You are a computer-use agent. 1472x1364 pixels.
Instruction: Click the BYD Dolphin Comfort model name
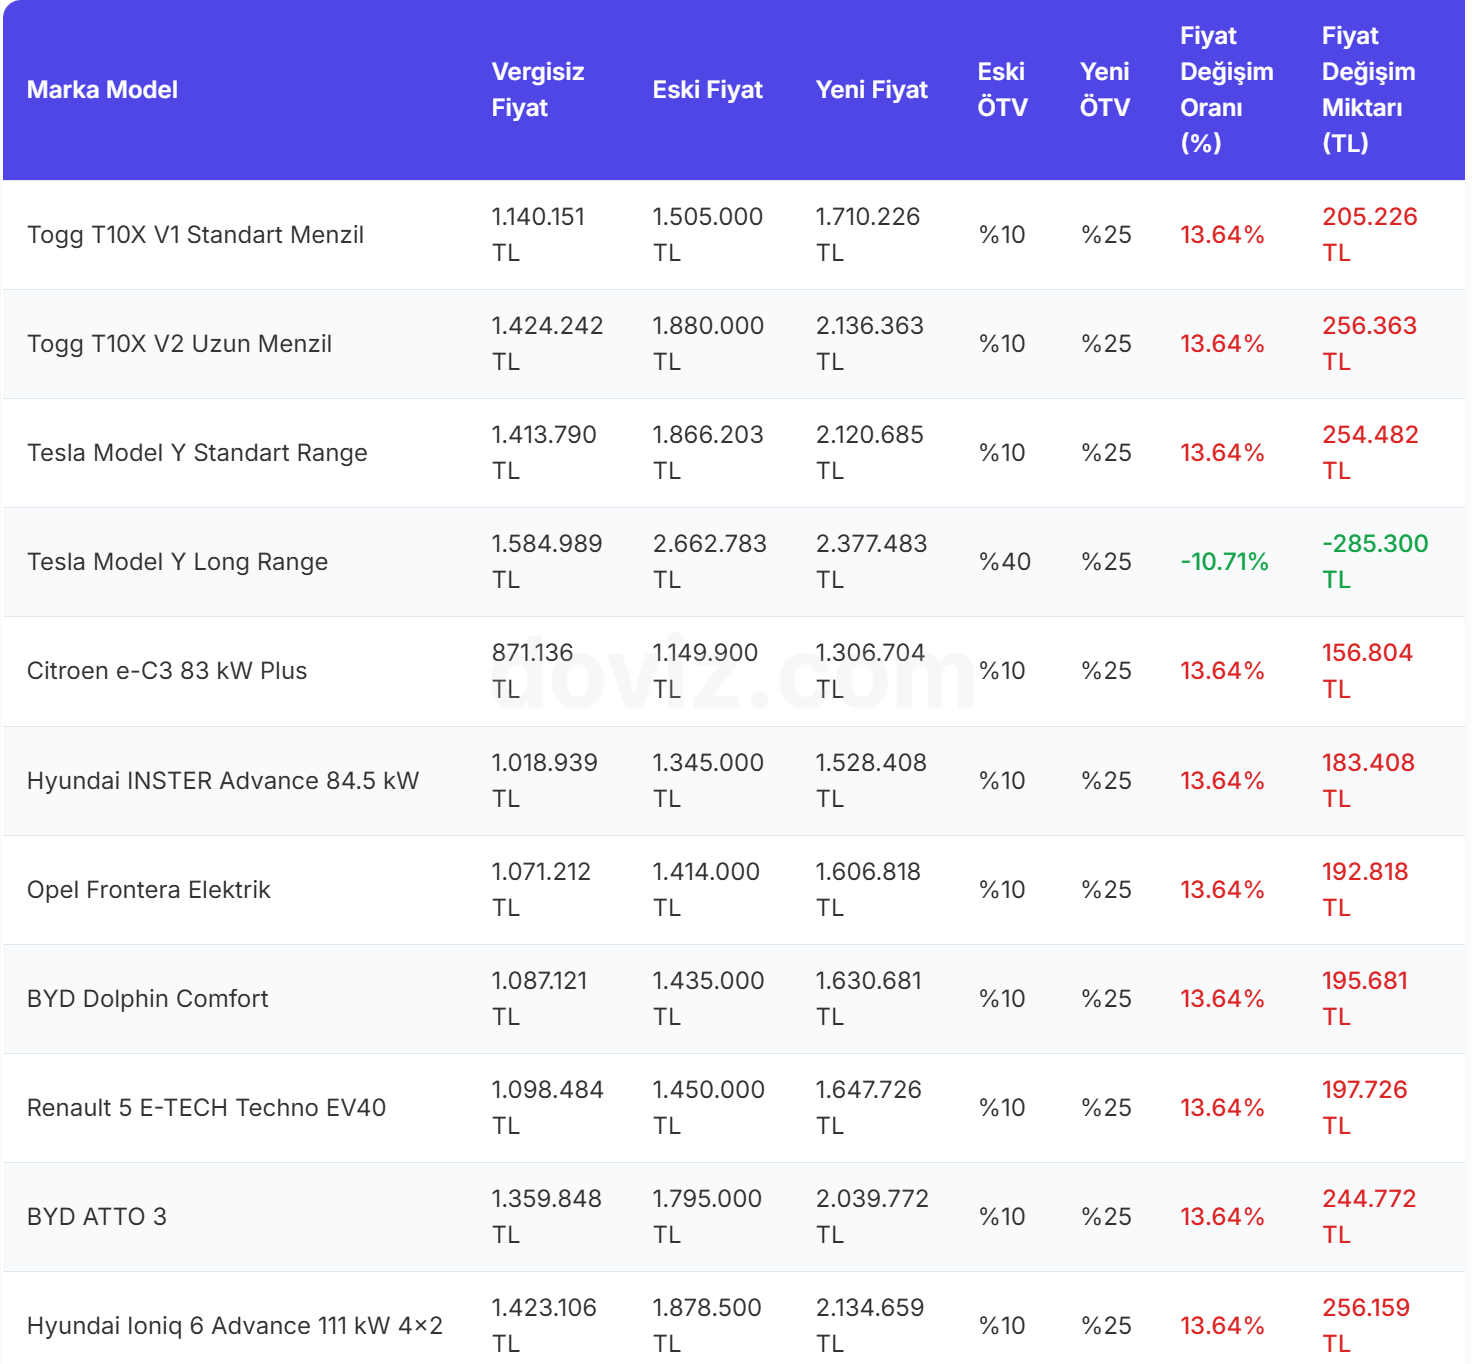pos(148,999)
